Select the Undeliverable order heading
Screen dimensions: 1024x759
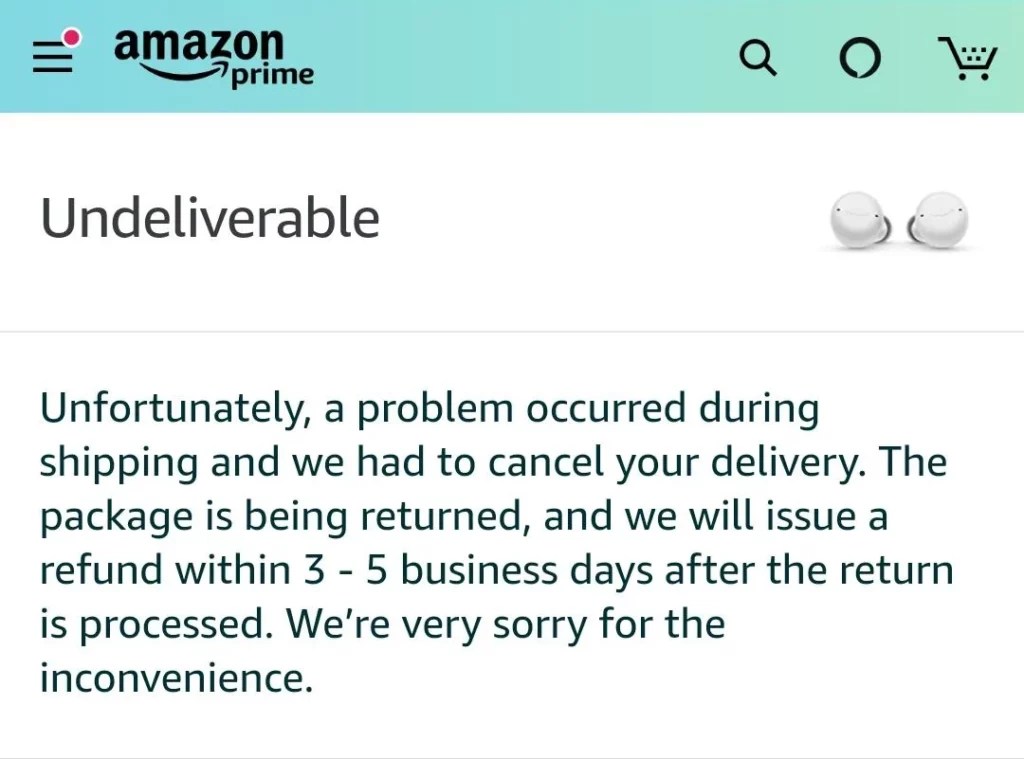tap(209, 217)
